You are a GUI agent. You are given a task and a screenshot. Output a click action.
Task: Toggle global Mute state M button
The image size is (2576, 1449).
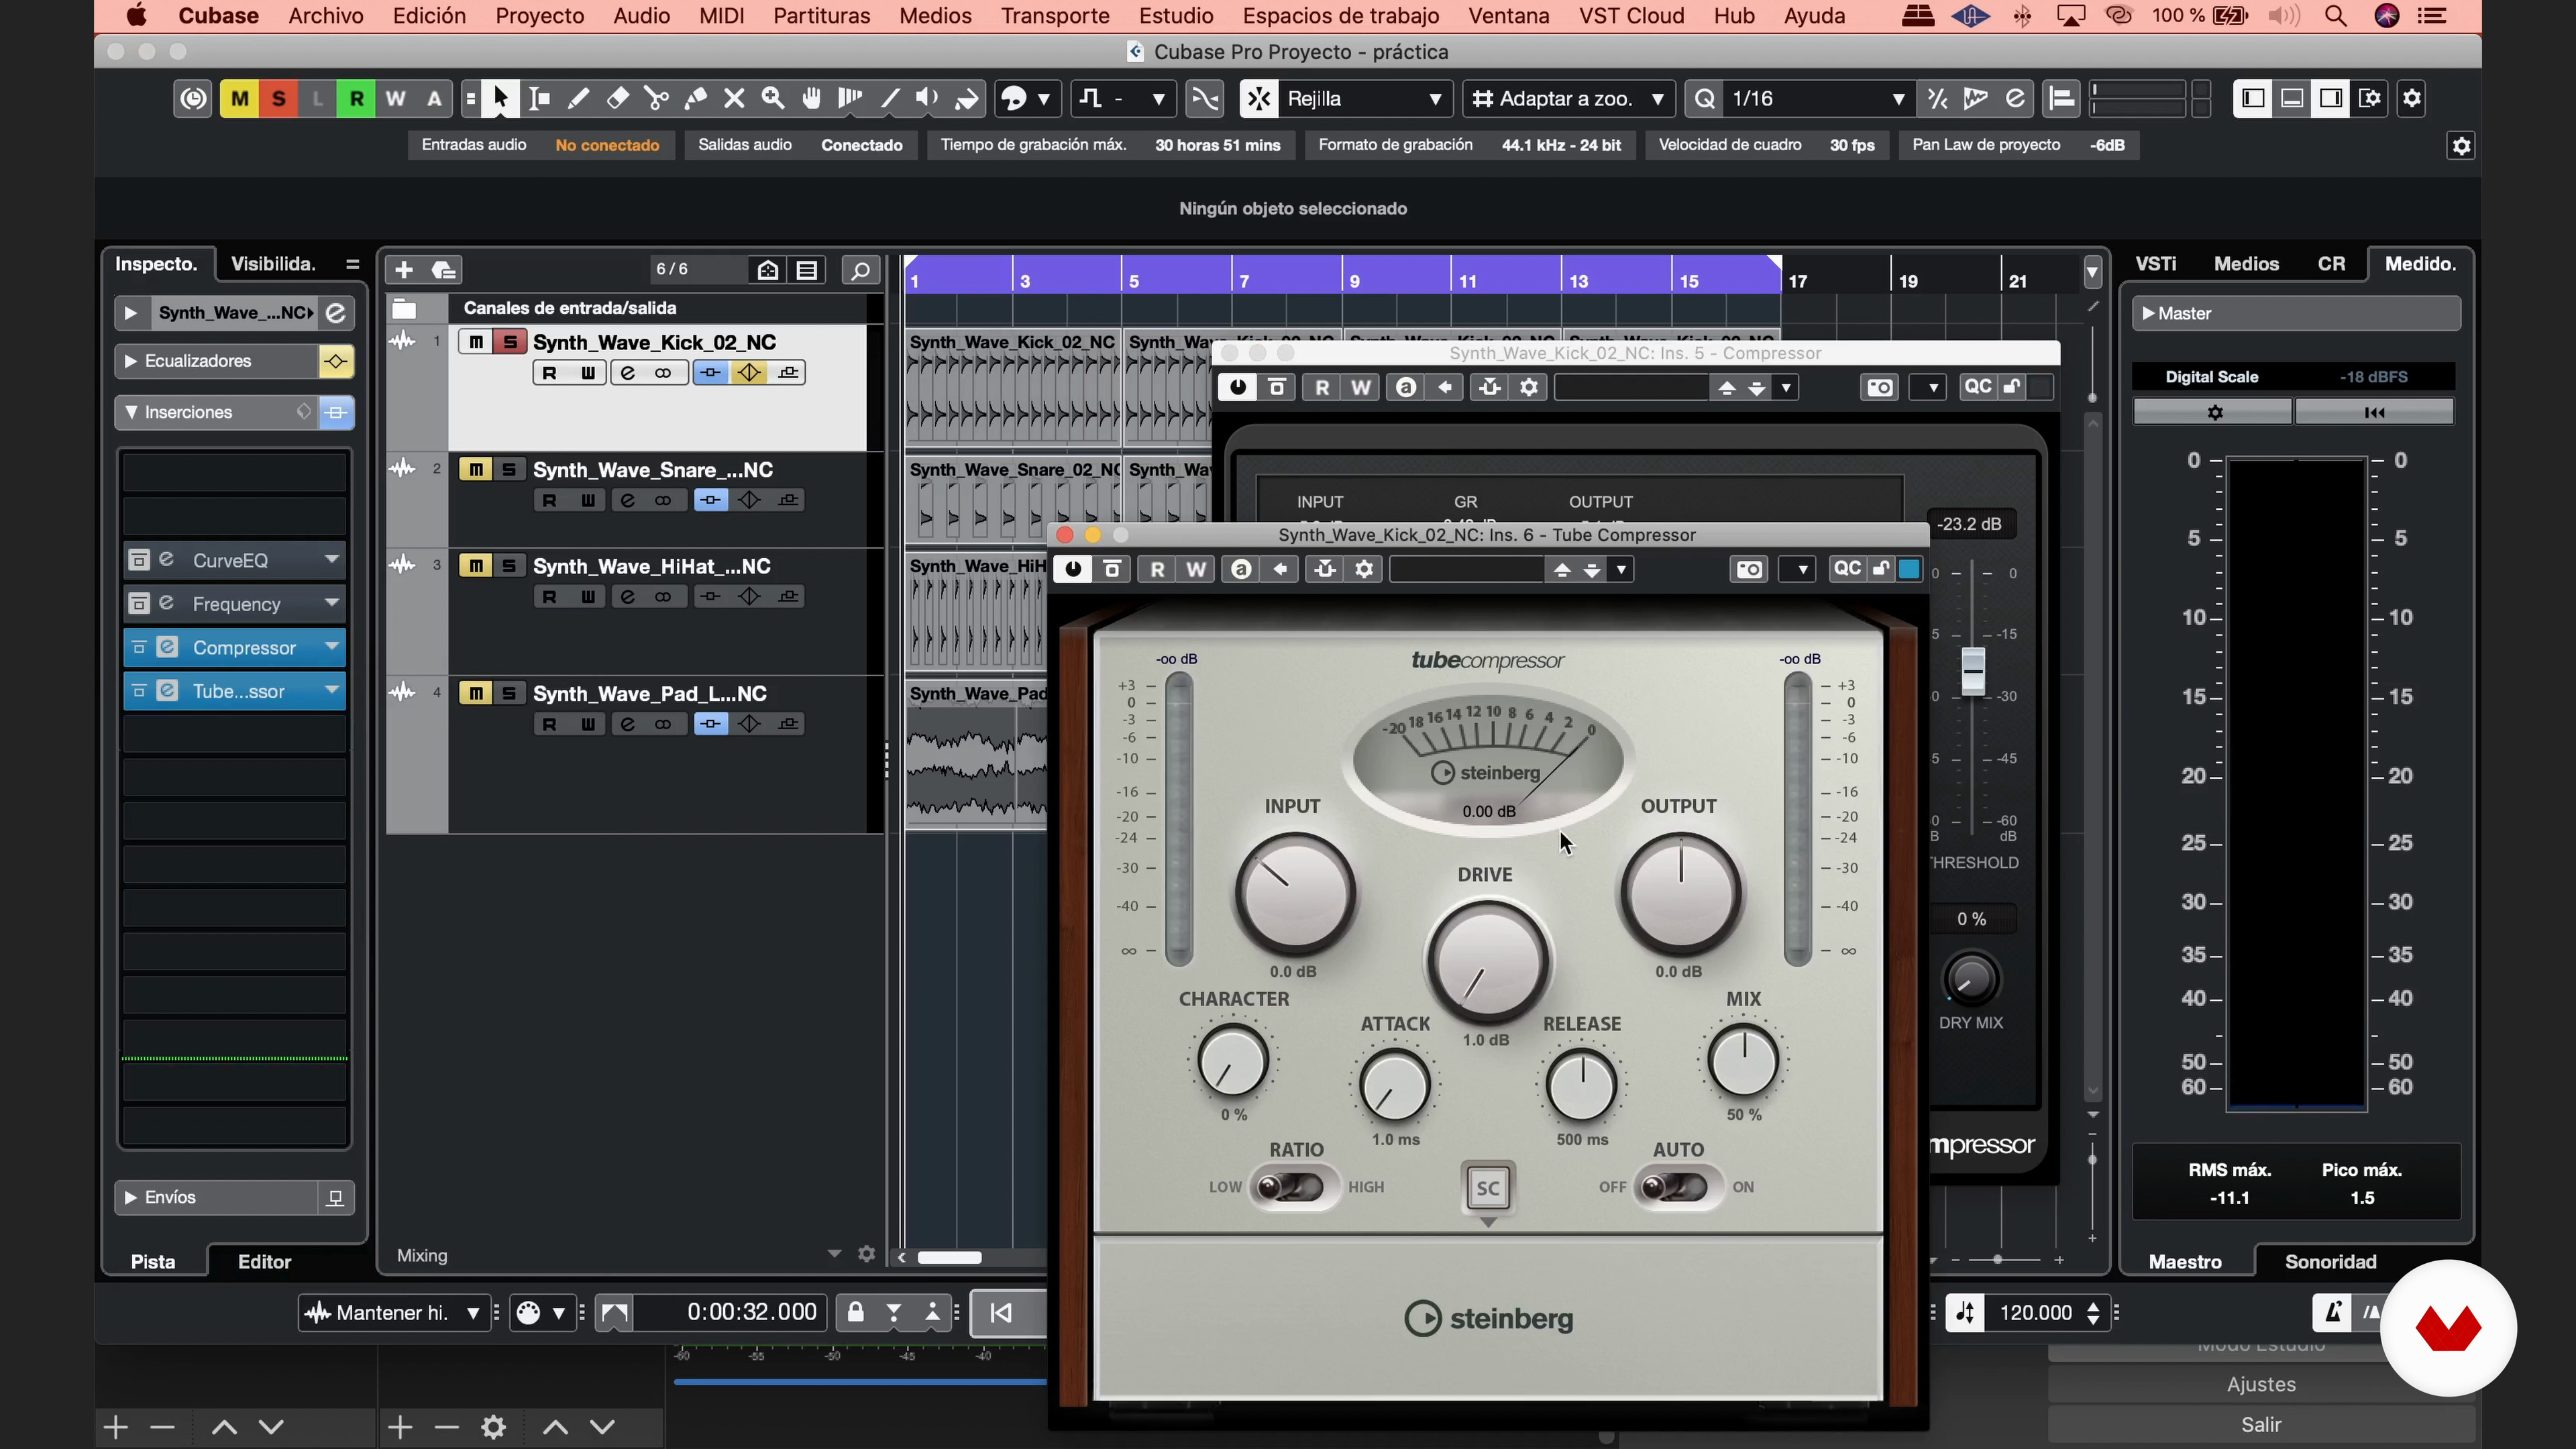(240, 98)
